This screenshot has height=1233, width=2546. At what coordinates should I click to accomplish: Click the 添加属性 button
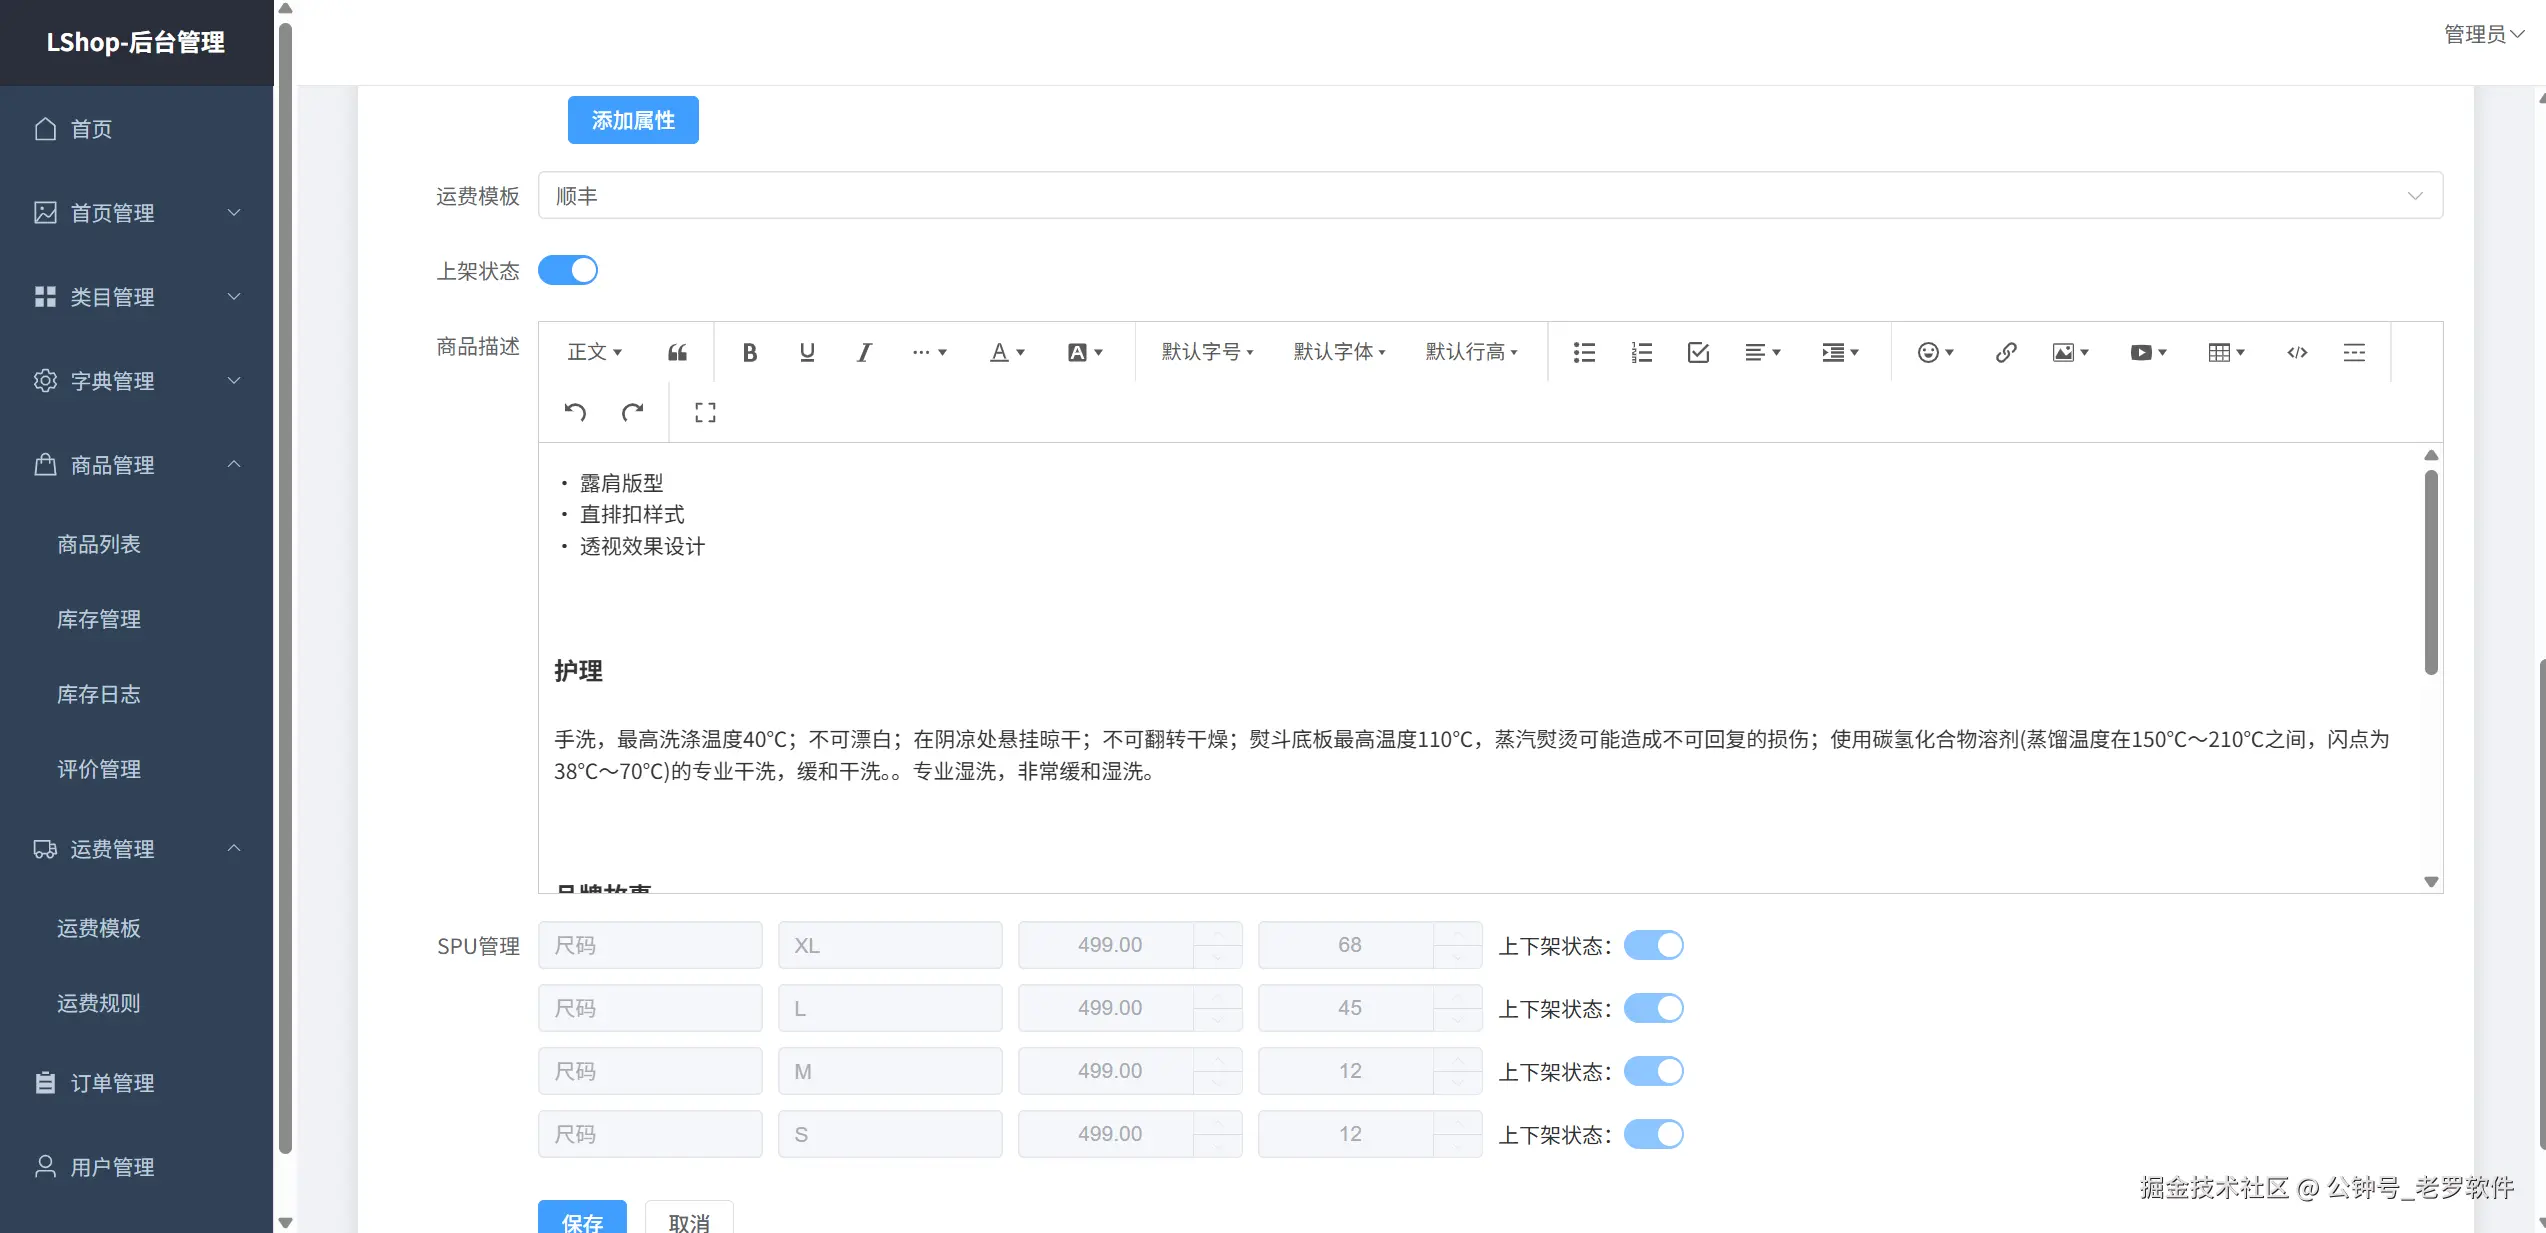pyautogui.click(x=633, y=120)
